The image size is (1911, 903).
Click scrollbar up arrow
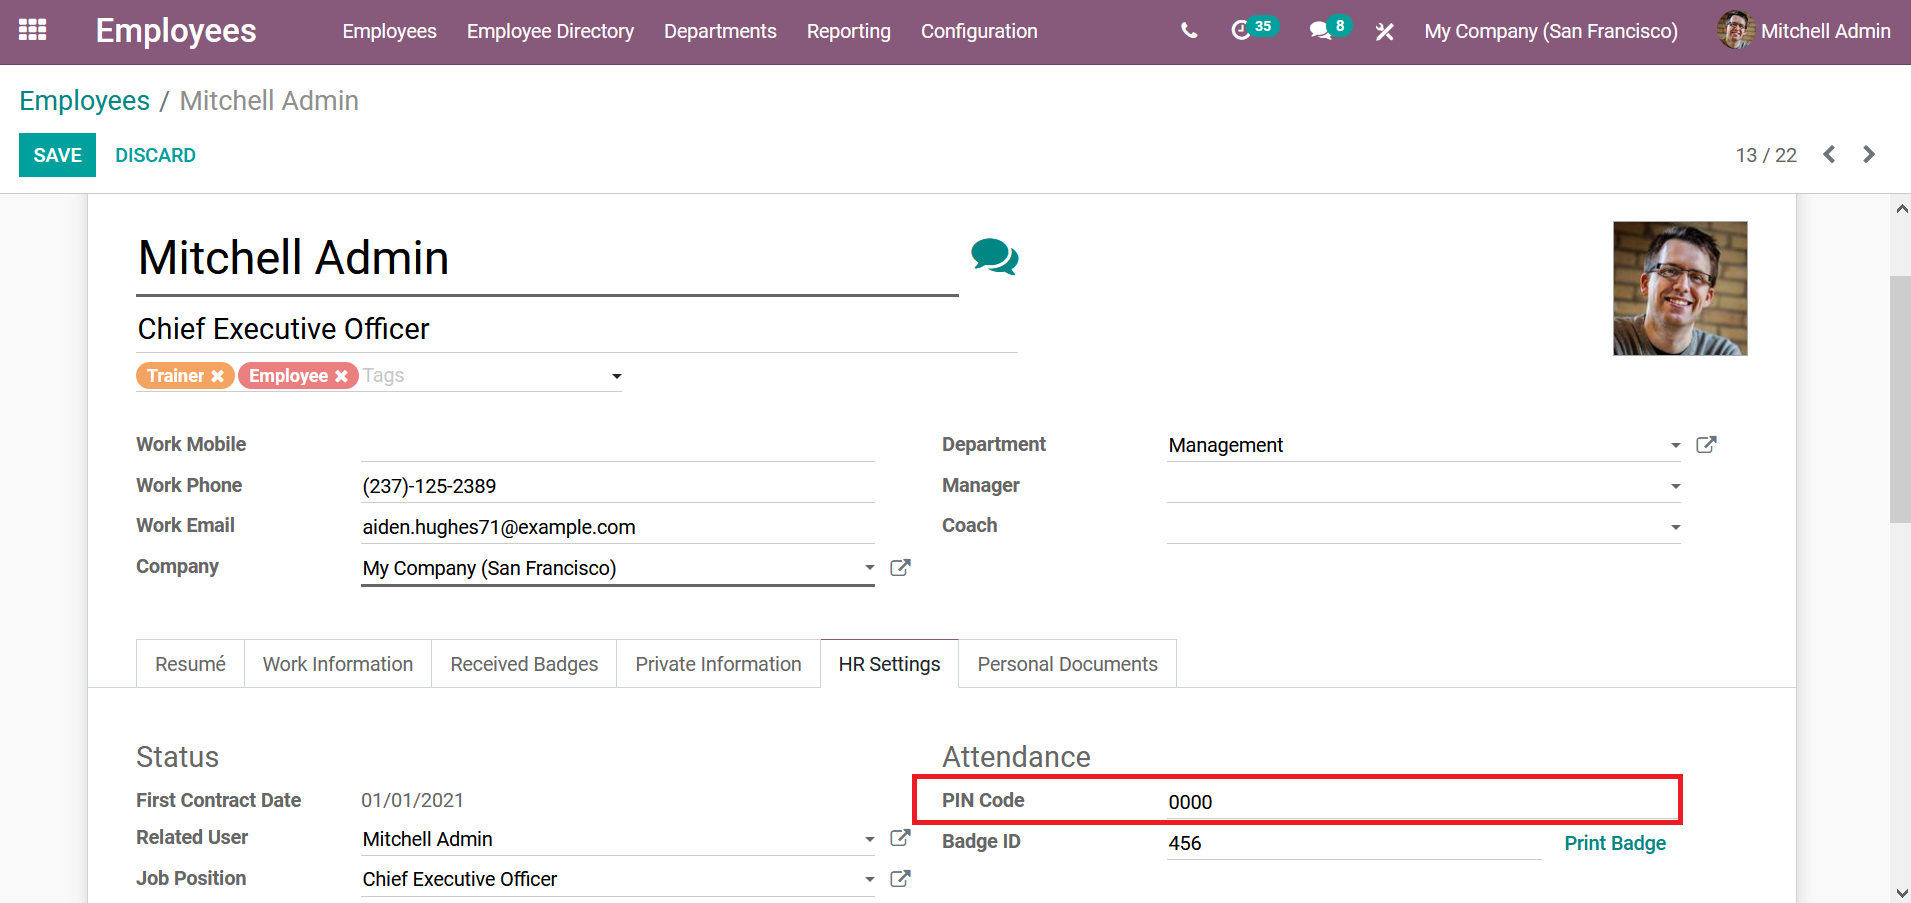(1901, 209)
